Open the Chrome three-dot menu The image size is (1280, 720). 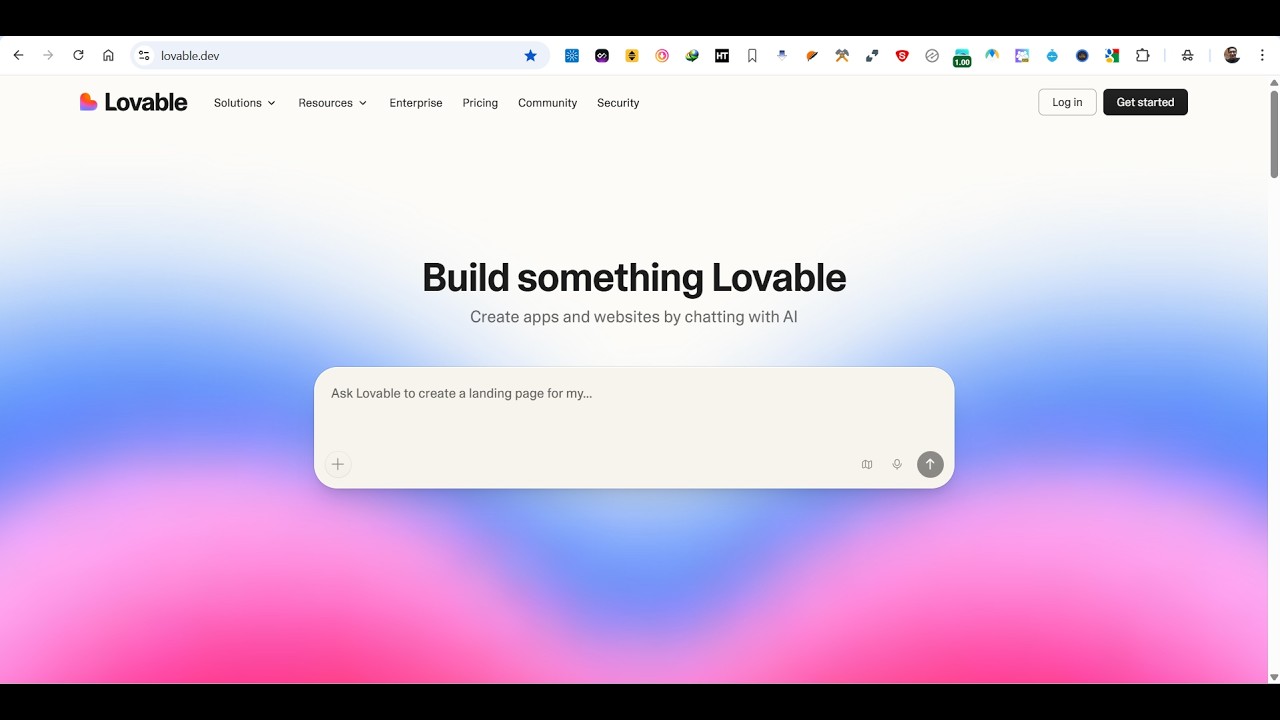pyautogui.click(x=1263, y=56)
